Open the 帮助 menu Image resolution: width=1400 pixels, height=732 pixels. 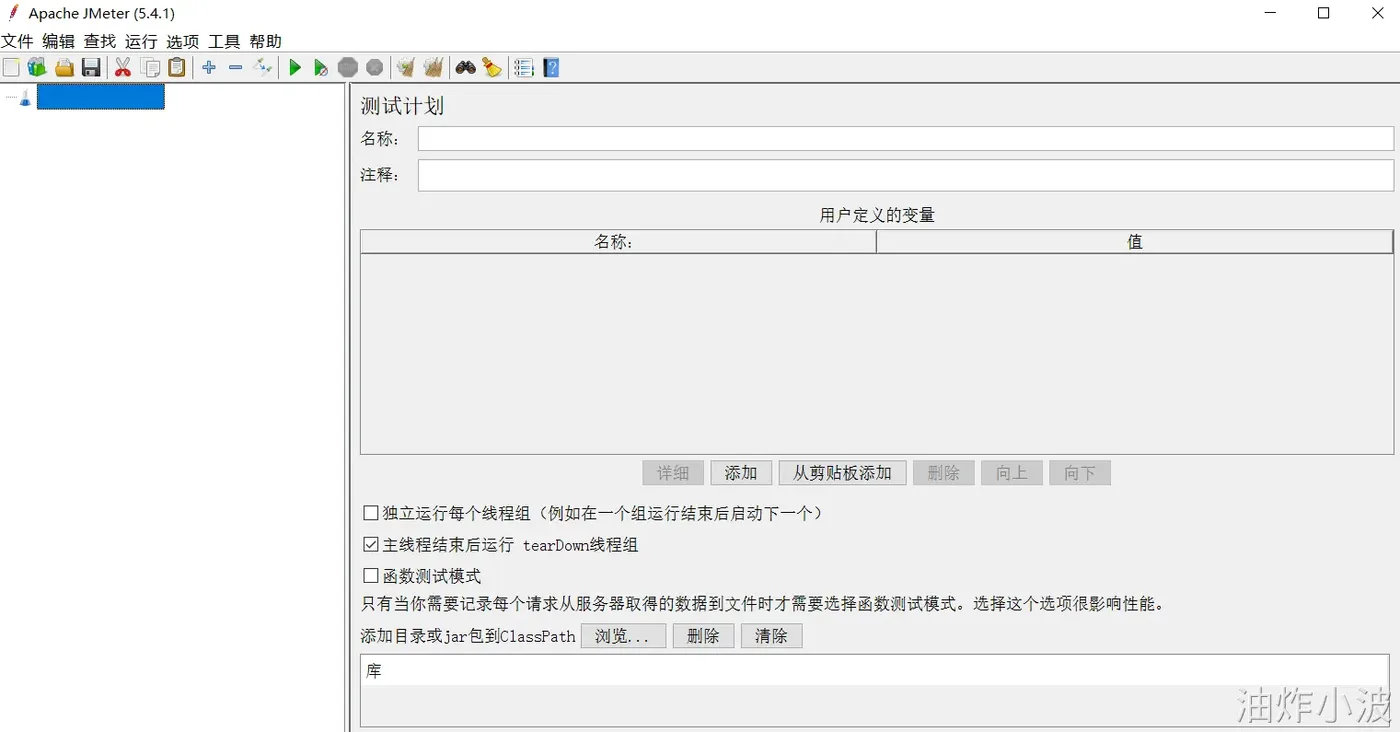click(x=266, y=41)
